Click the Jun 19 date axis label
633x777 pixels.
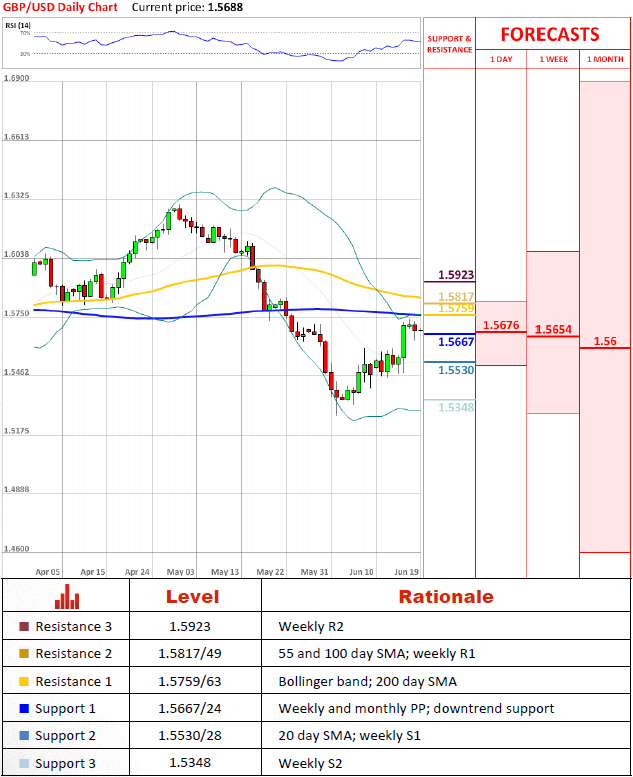[406, 572]
